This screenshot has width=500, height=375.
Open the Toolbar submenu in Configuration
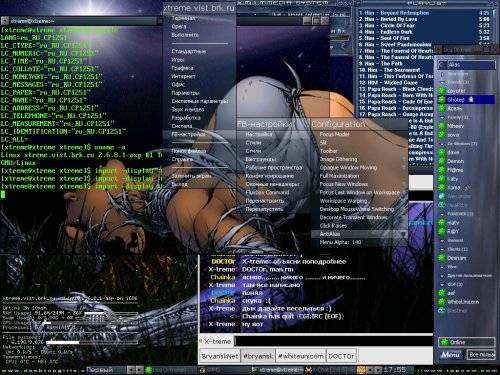(x=359, y=151)
